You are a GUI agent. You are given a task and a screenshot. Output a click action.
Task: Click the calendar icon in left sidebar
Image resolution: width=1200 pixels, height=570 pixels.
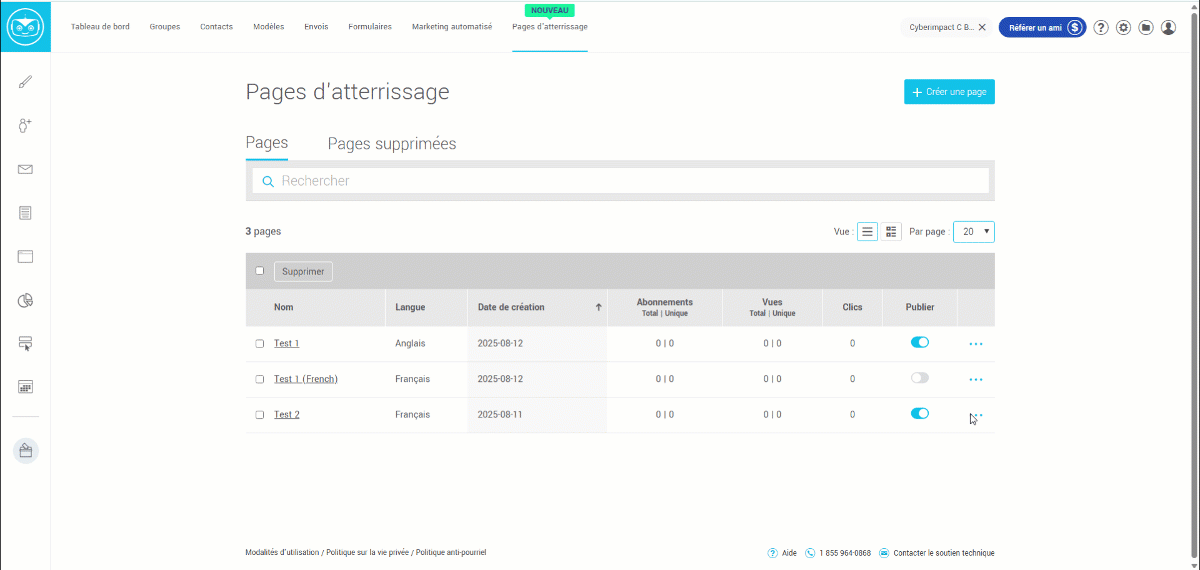[26, 387]
